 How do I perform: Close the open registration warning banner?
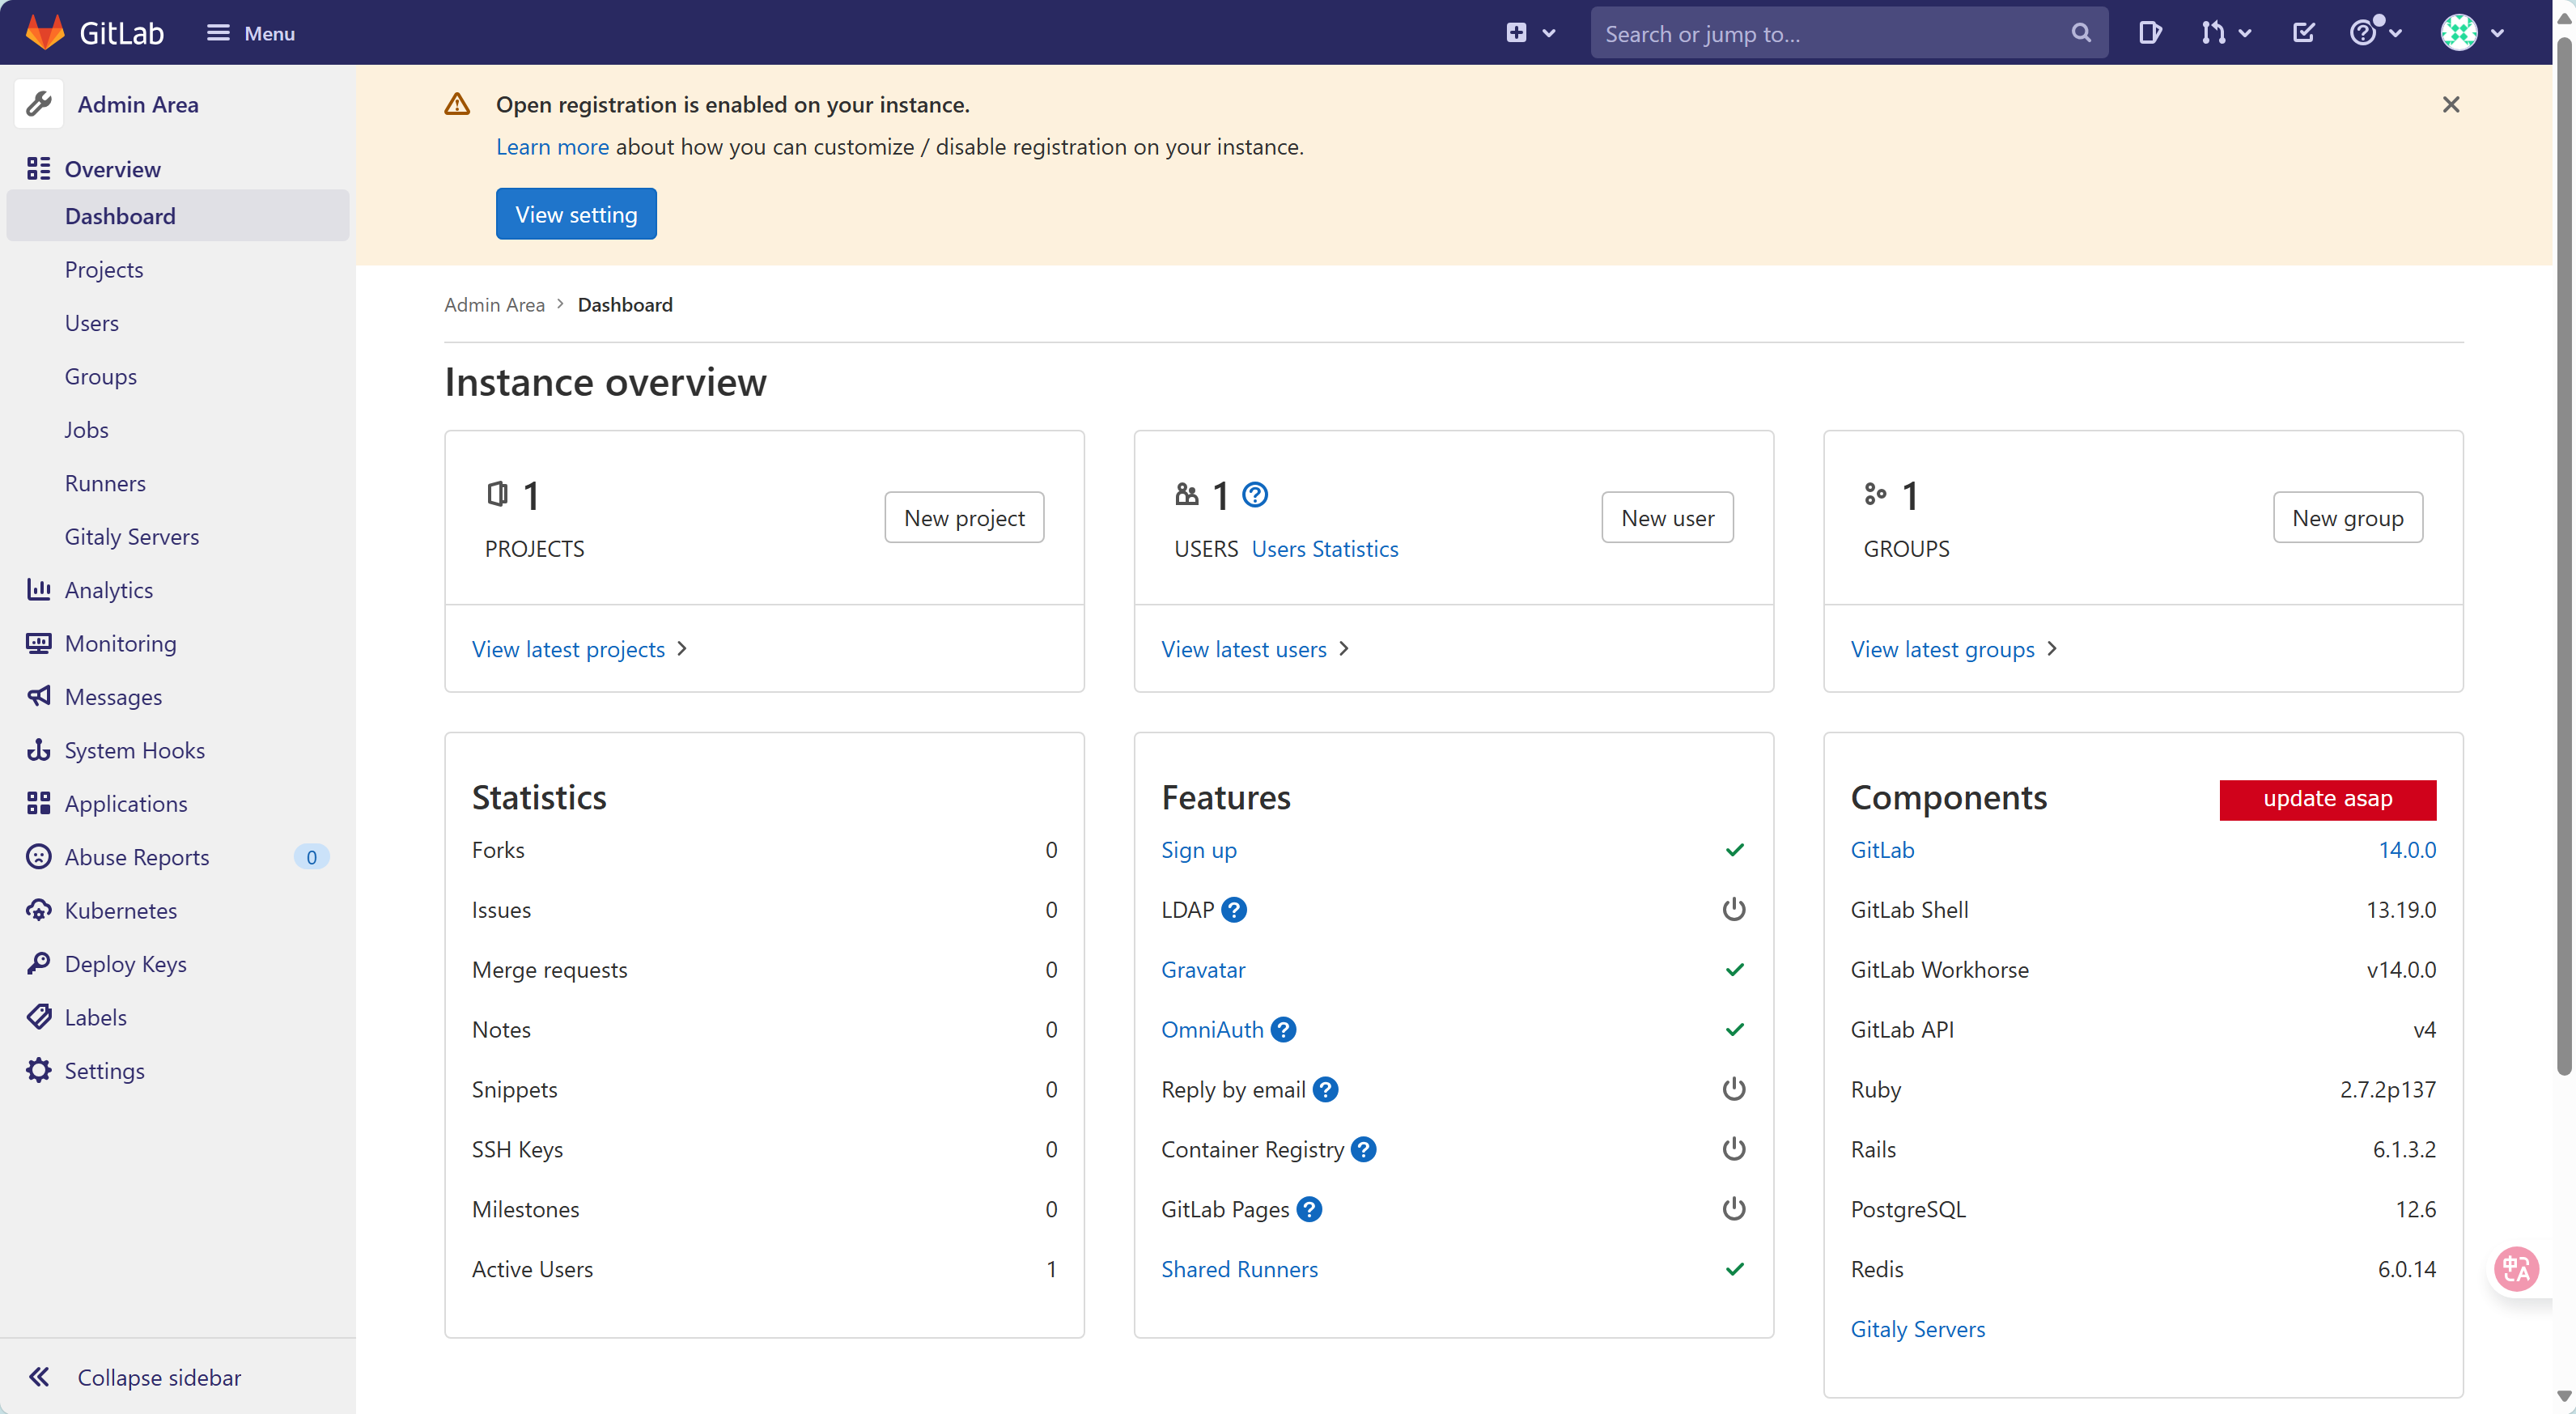2450,104
